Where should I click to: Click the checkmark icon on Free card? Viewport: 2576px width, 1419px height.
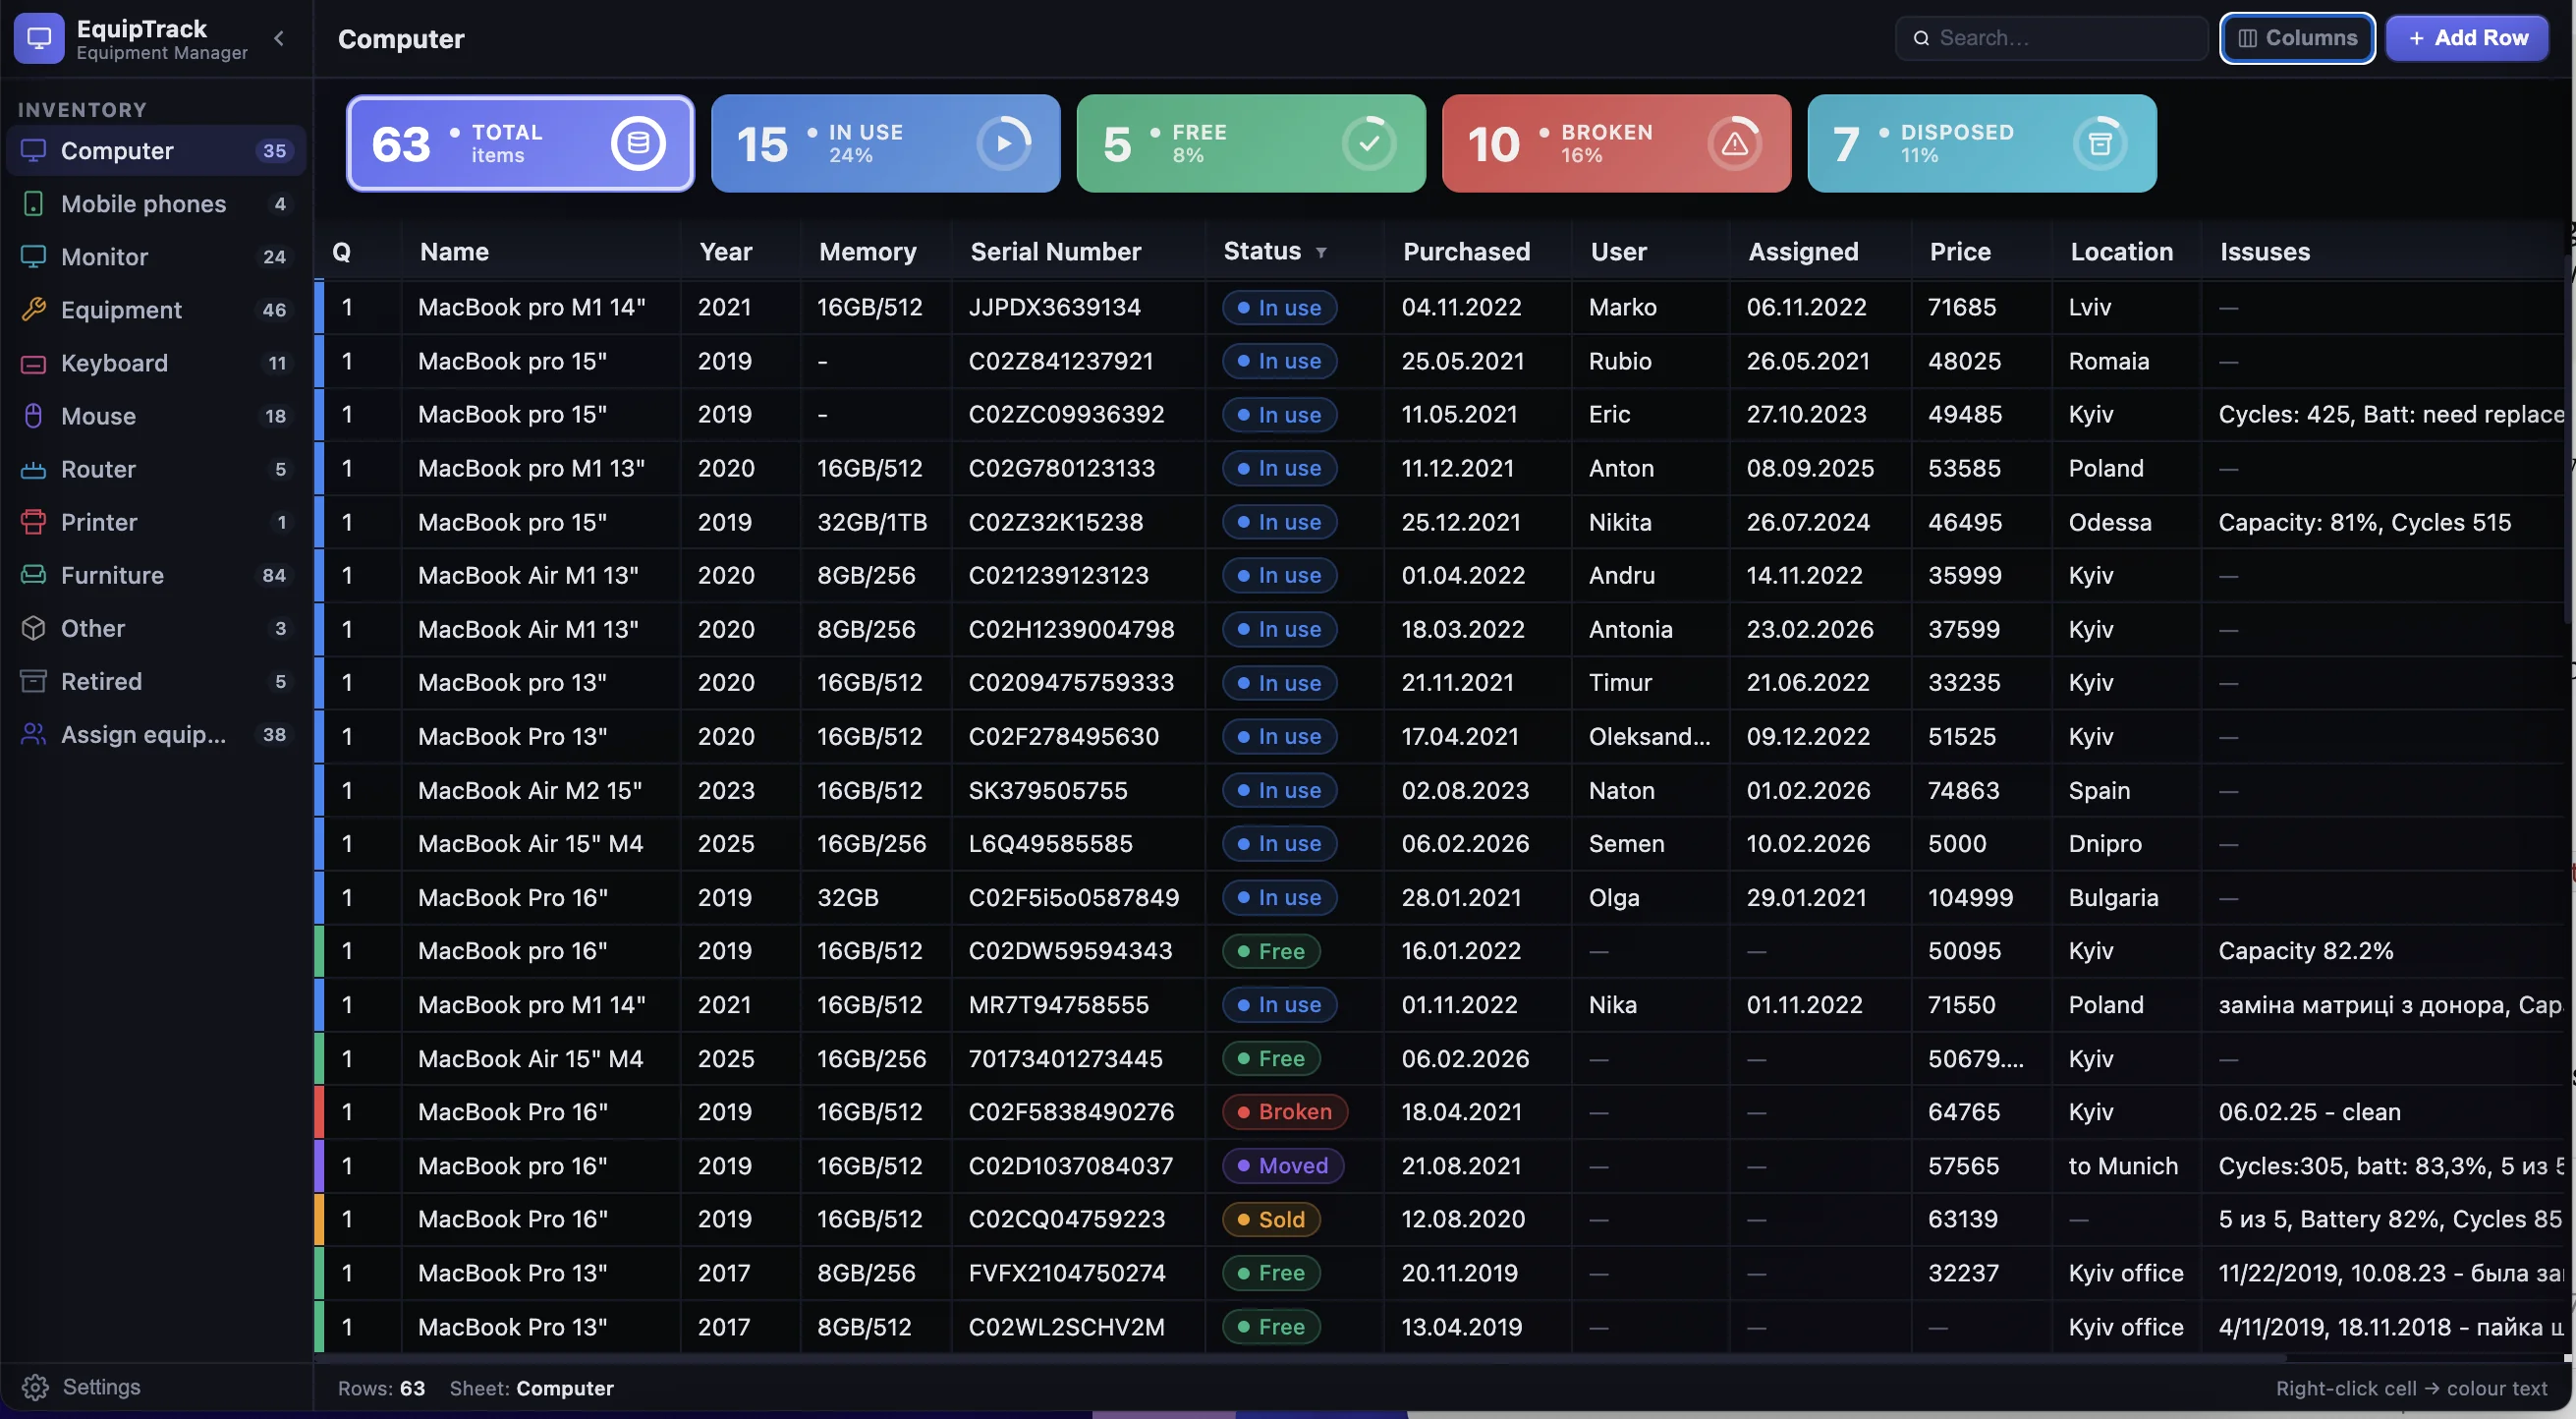coord(1369,144)
